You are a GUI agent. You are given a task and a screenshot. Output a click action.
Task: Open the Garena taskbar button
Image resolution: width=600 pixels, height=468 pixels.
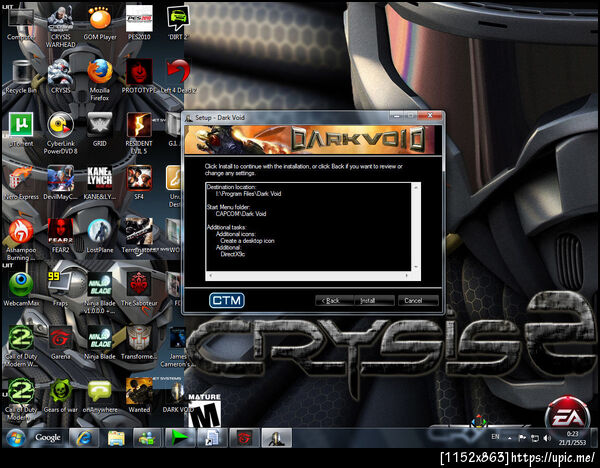[244, 438]
